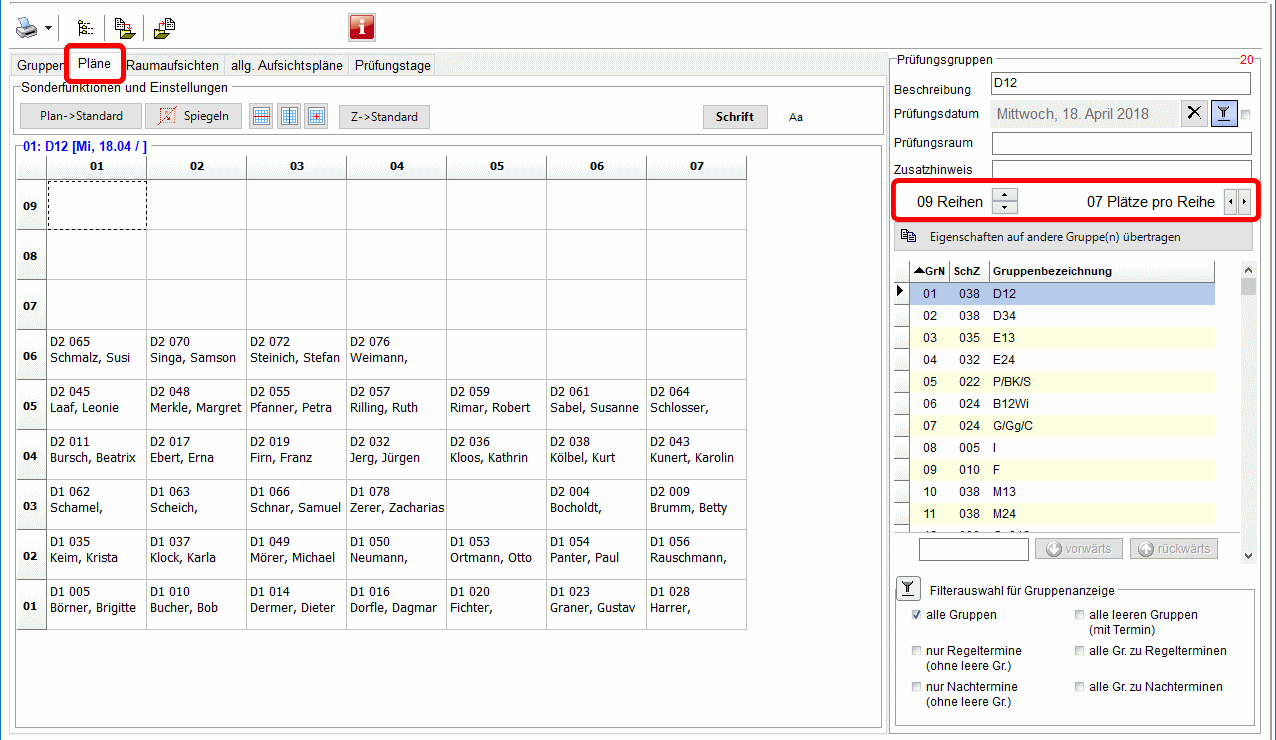The height and width of the screenshot is (740, 1276).
Task: Clear exam date with the X button
Action: coord(1194,113)
